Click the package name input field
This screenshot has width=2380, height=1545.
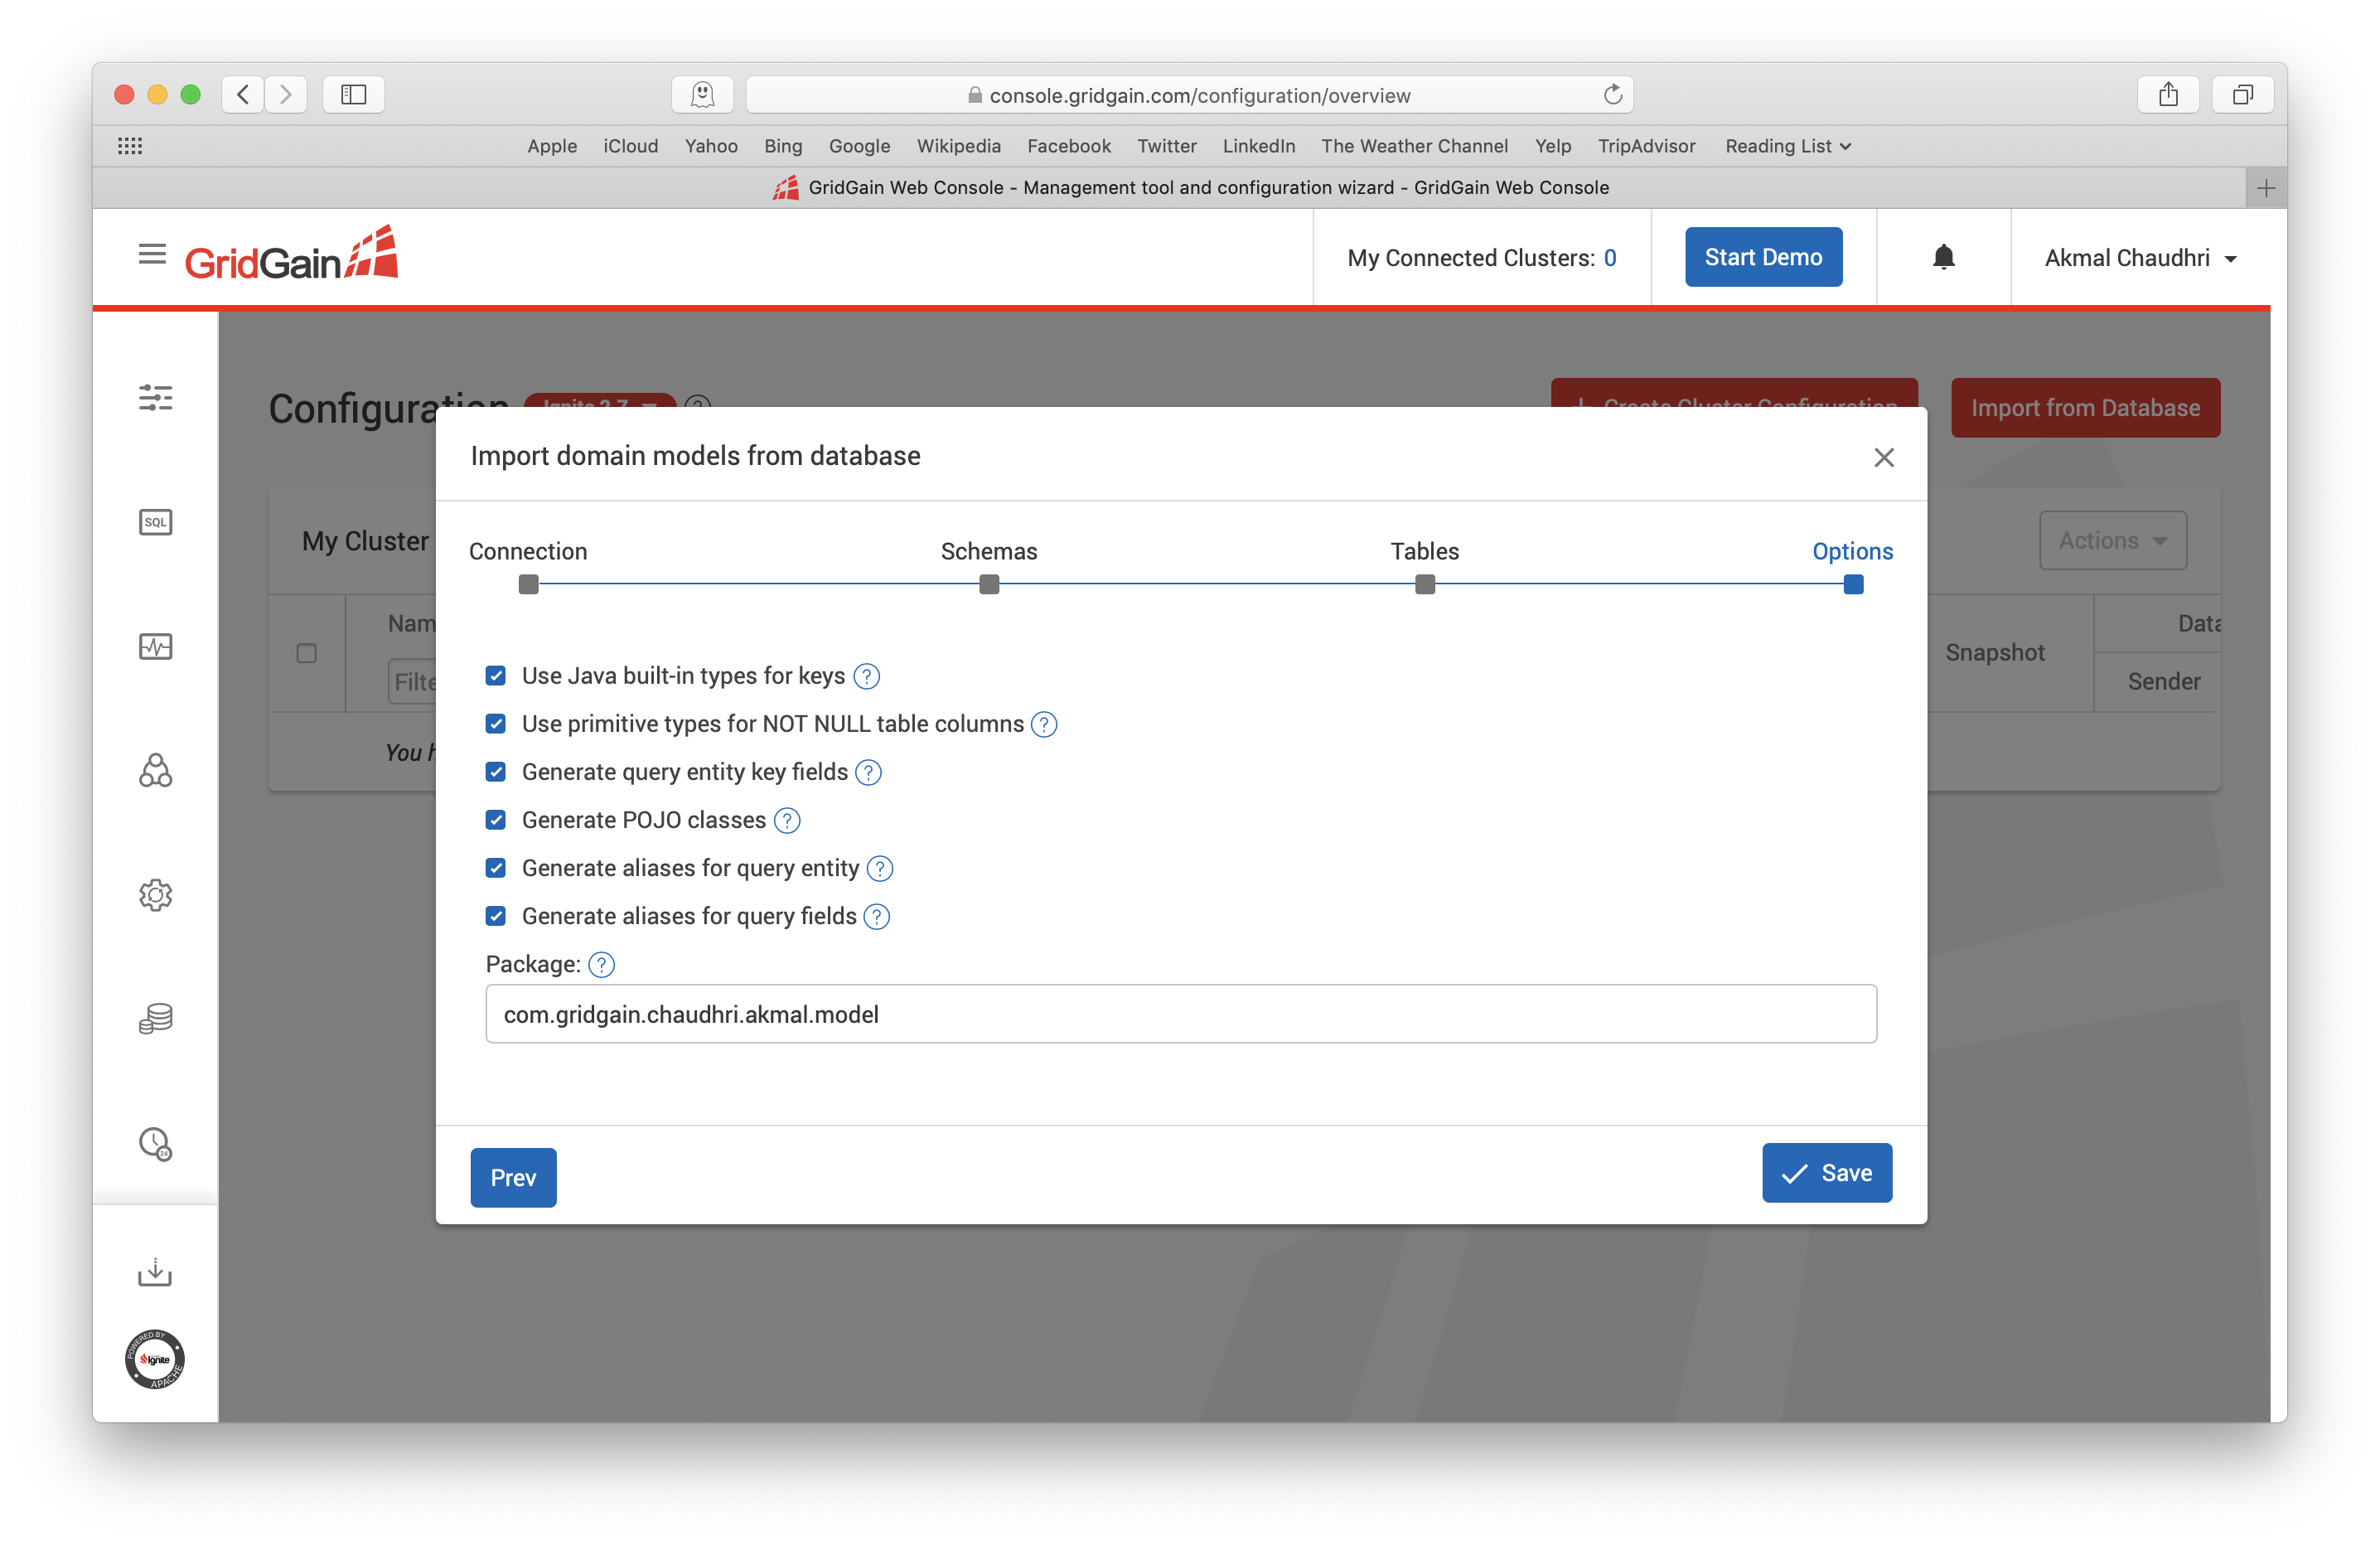[x=1182, y=1014]
